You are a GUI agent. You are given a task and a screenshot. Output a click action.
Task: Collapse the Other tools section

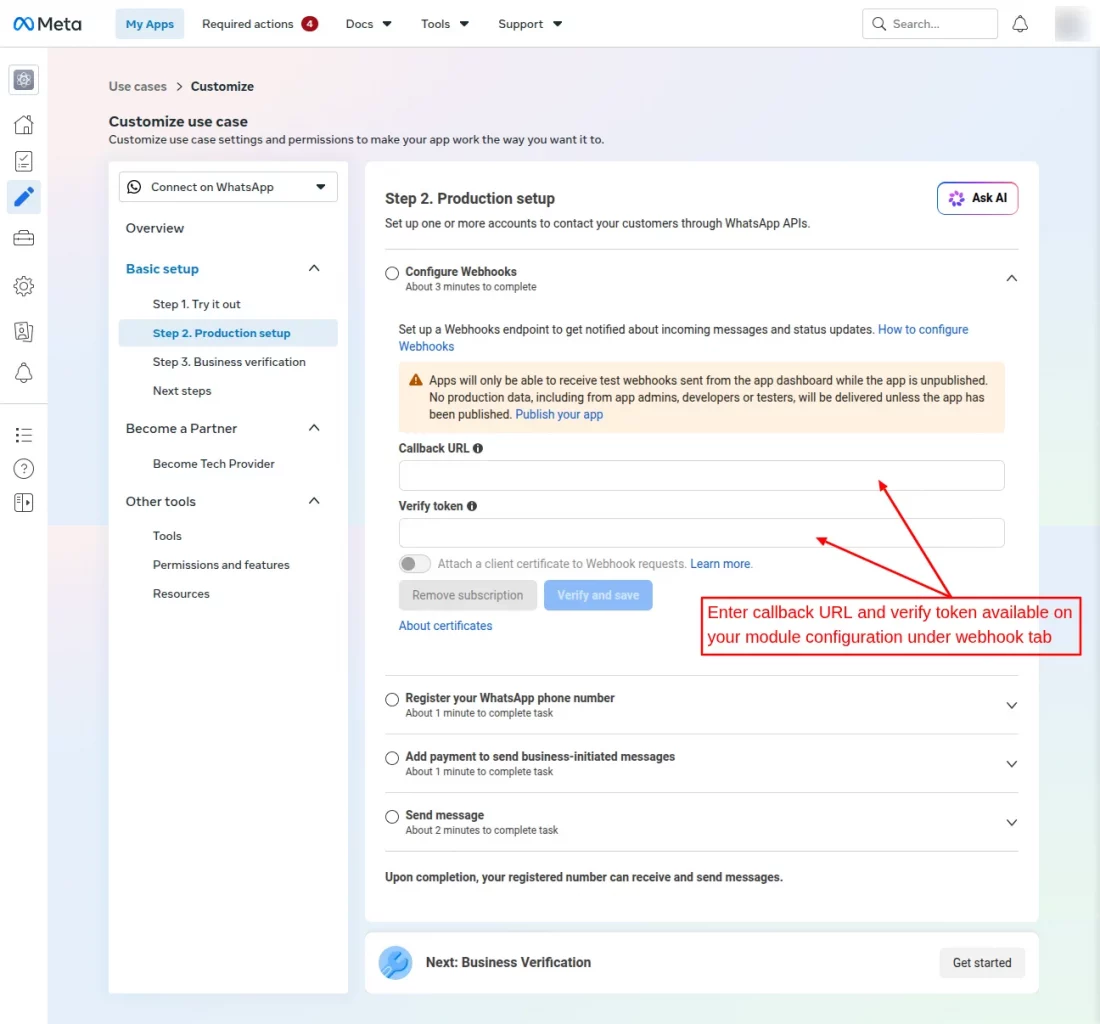(314, 501)
